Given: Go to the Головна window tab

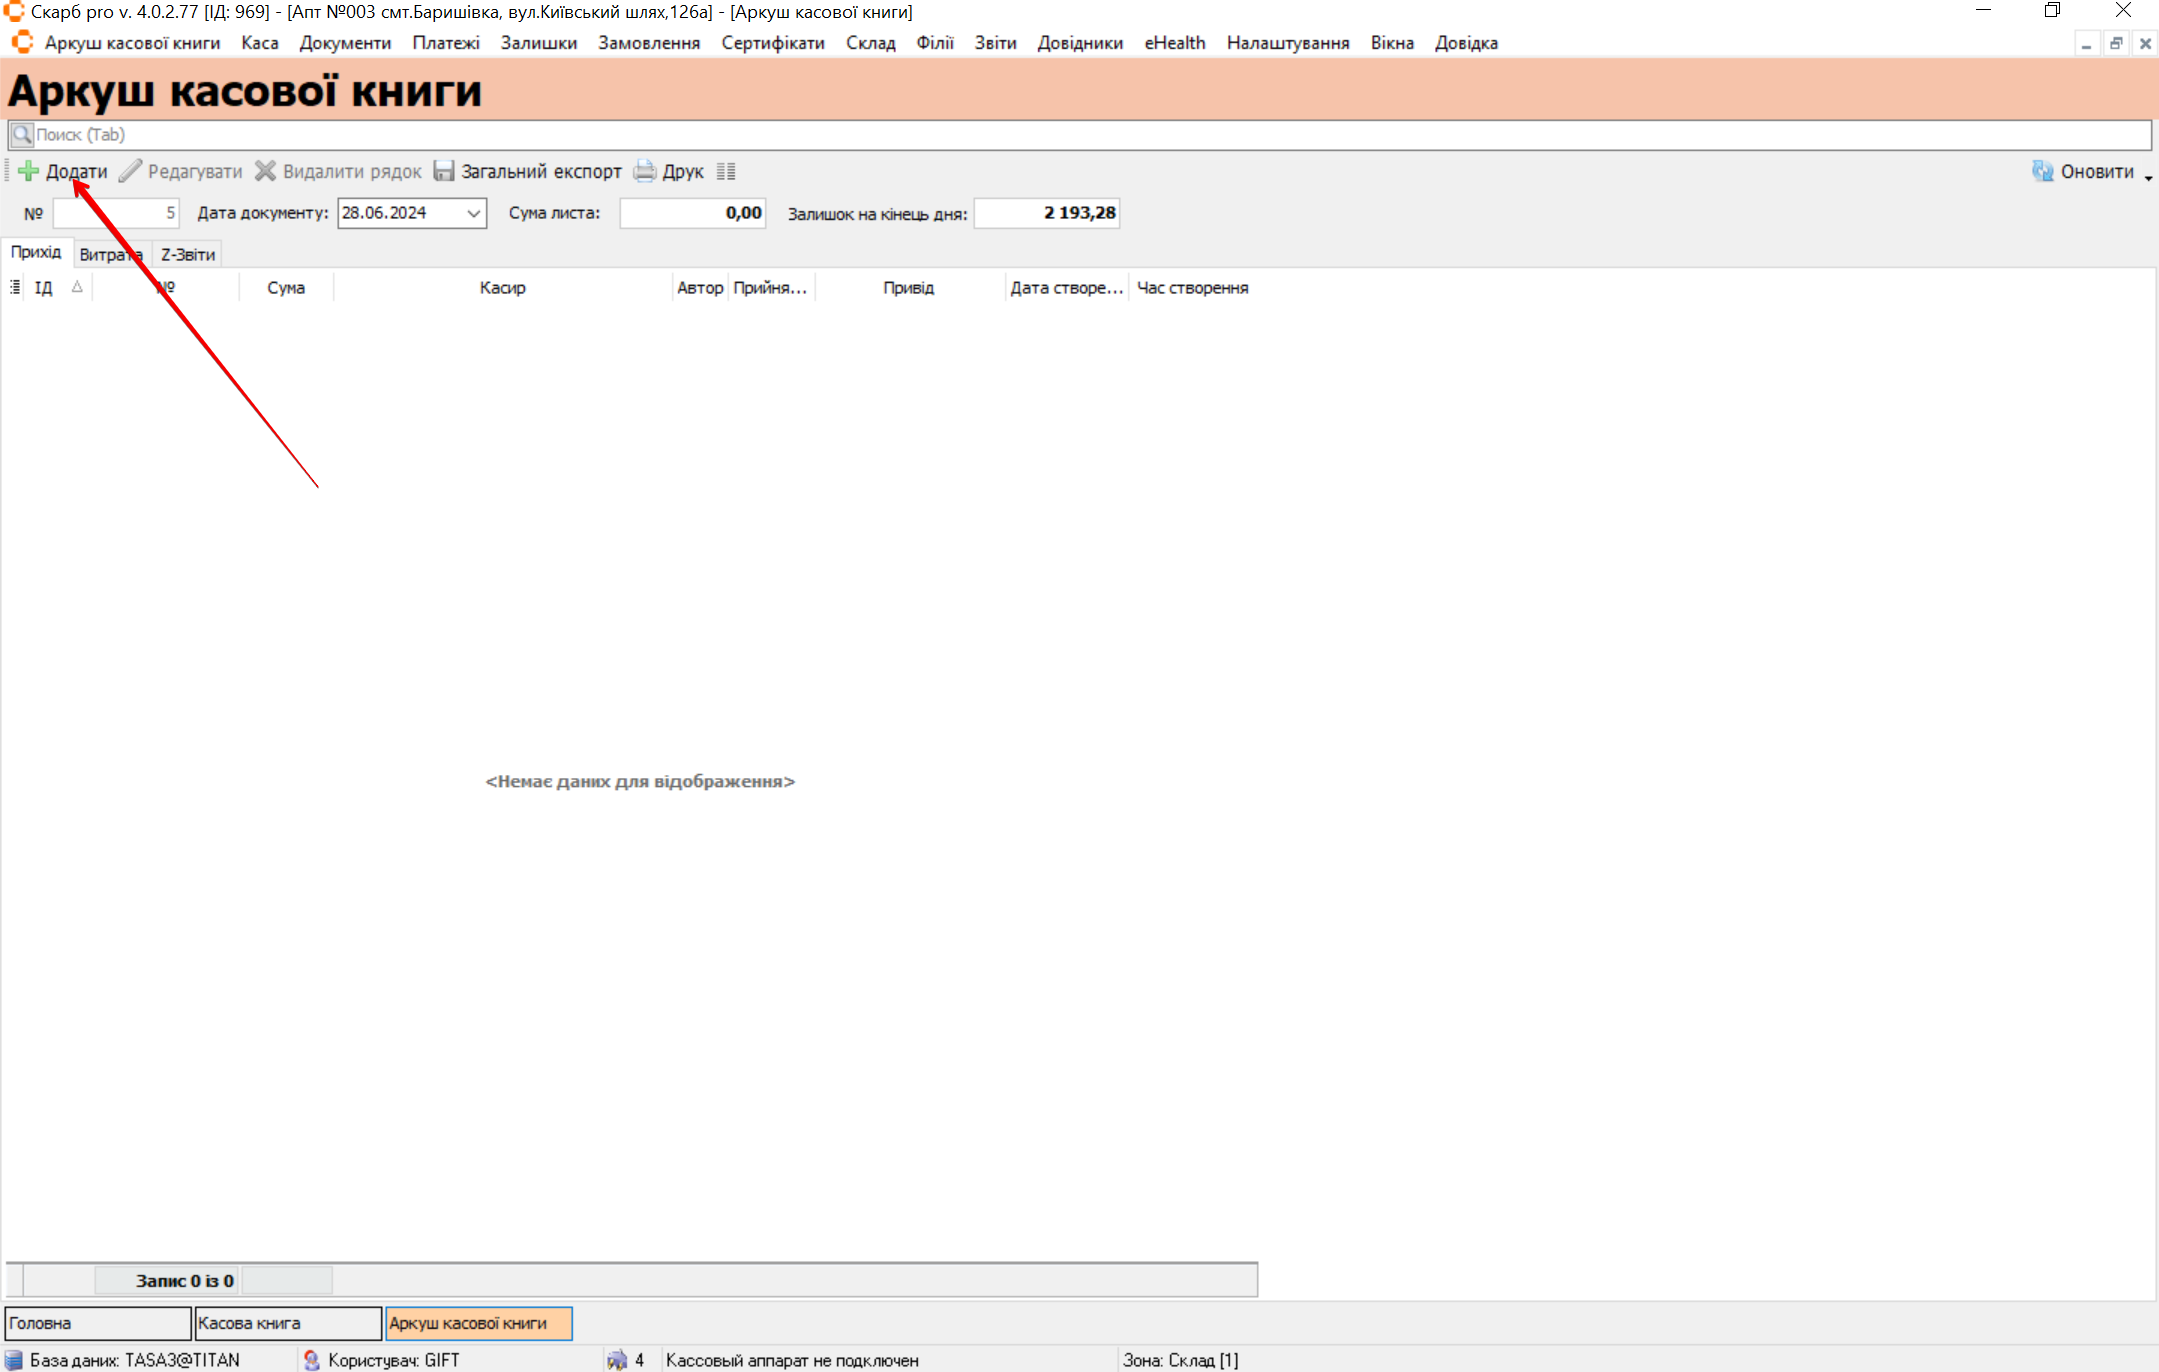Looking at the screenshot, I should point(97,1323).
